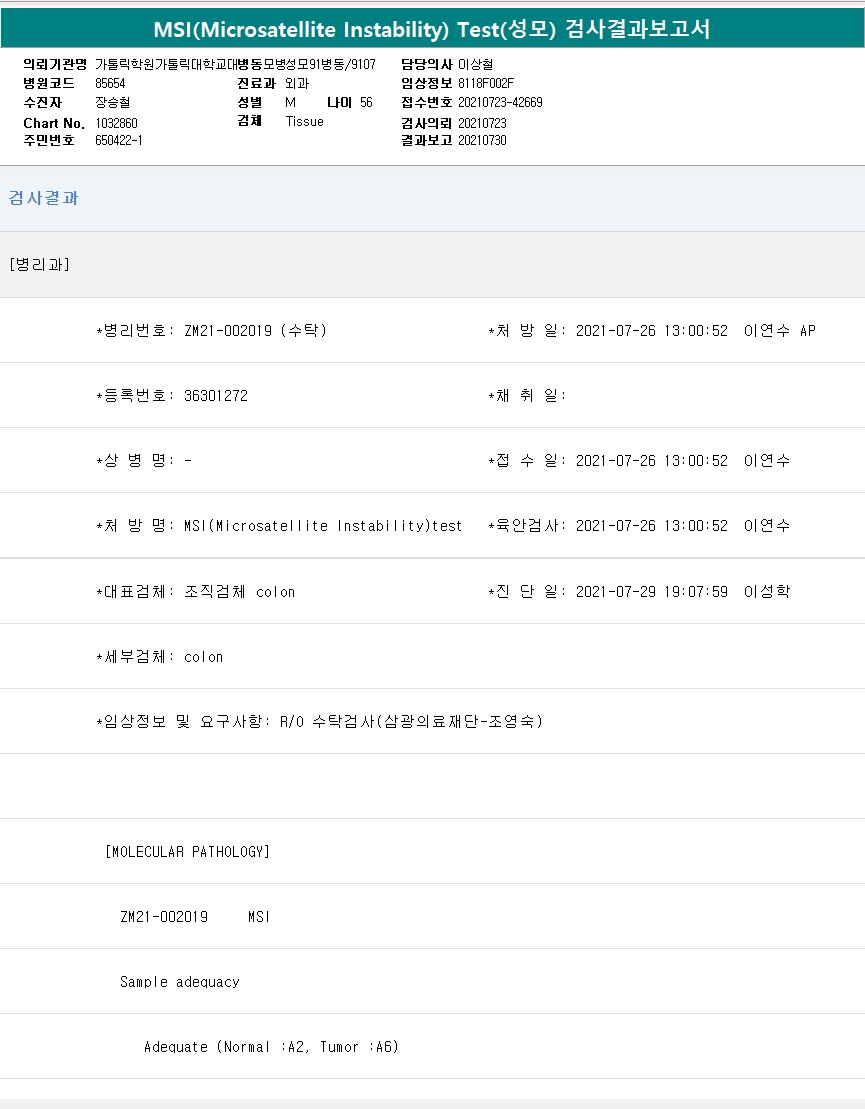Click the 채취일 field label
865x1109 pixels.
527,395
